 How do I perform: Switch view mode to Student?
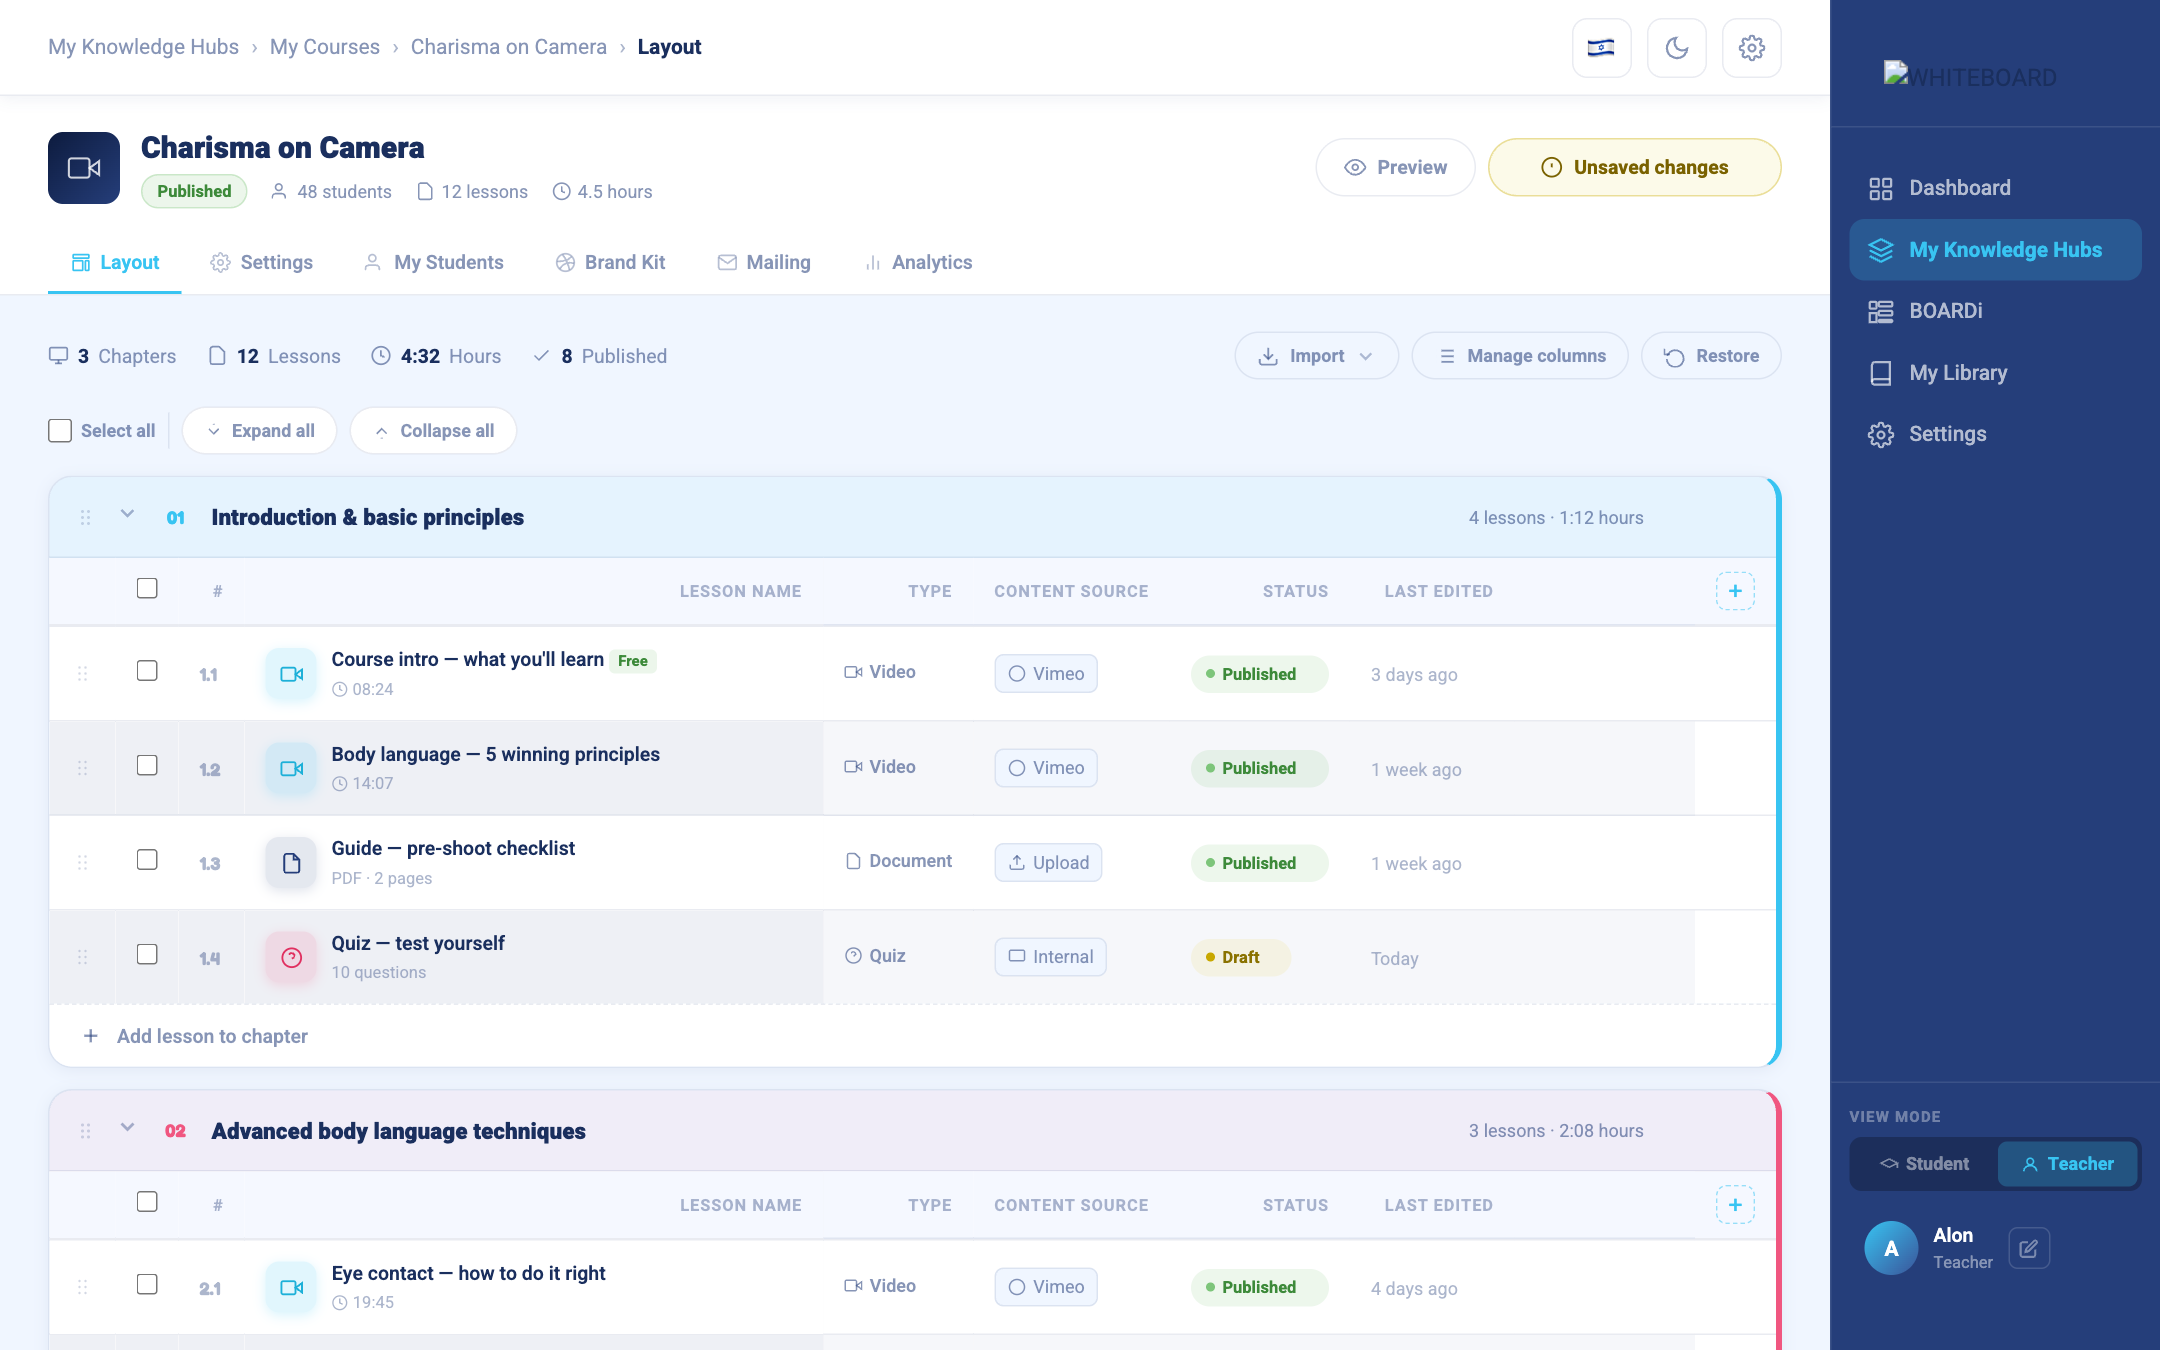point(1924,1164)
